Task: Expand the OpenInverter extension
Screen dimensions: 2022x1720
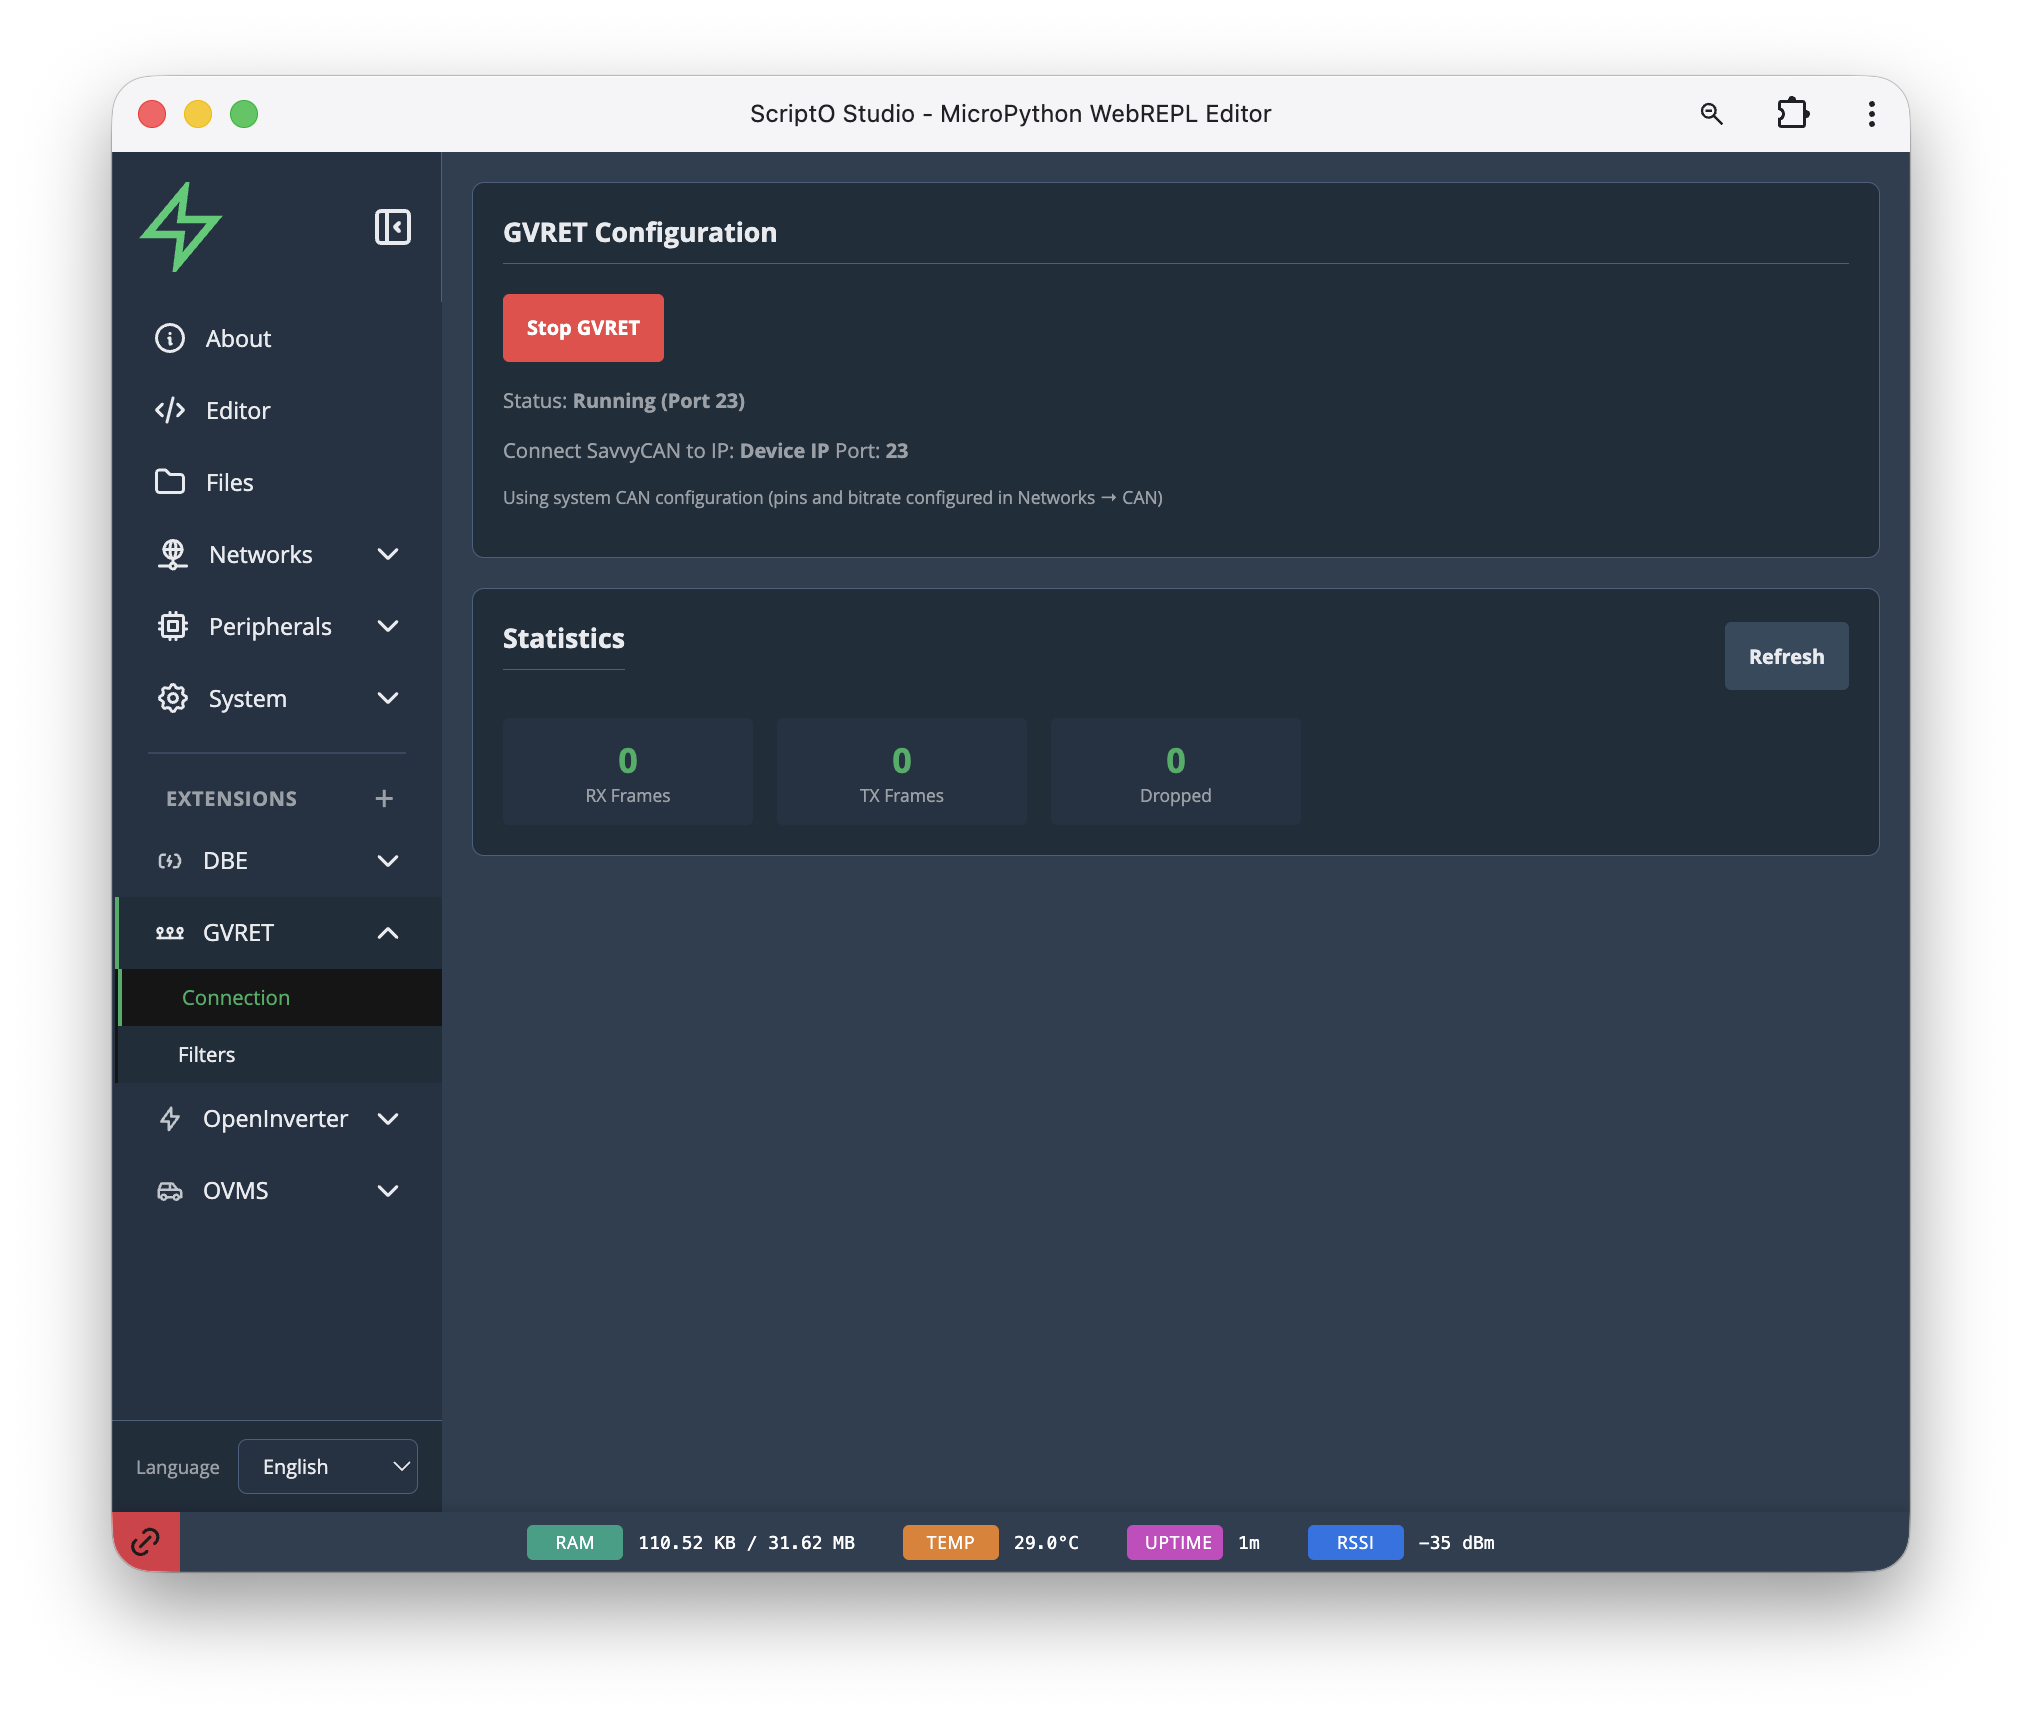Action: (388, 1119)
